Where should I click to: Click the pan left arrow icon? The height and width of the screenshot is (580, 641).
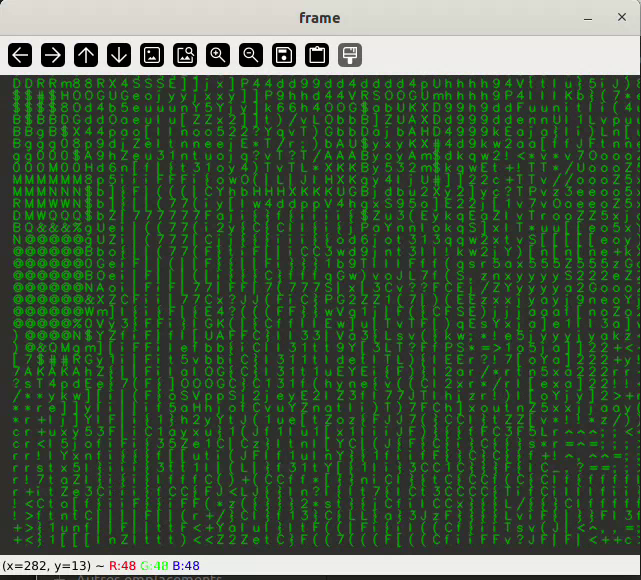click(20, 55)
